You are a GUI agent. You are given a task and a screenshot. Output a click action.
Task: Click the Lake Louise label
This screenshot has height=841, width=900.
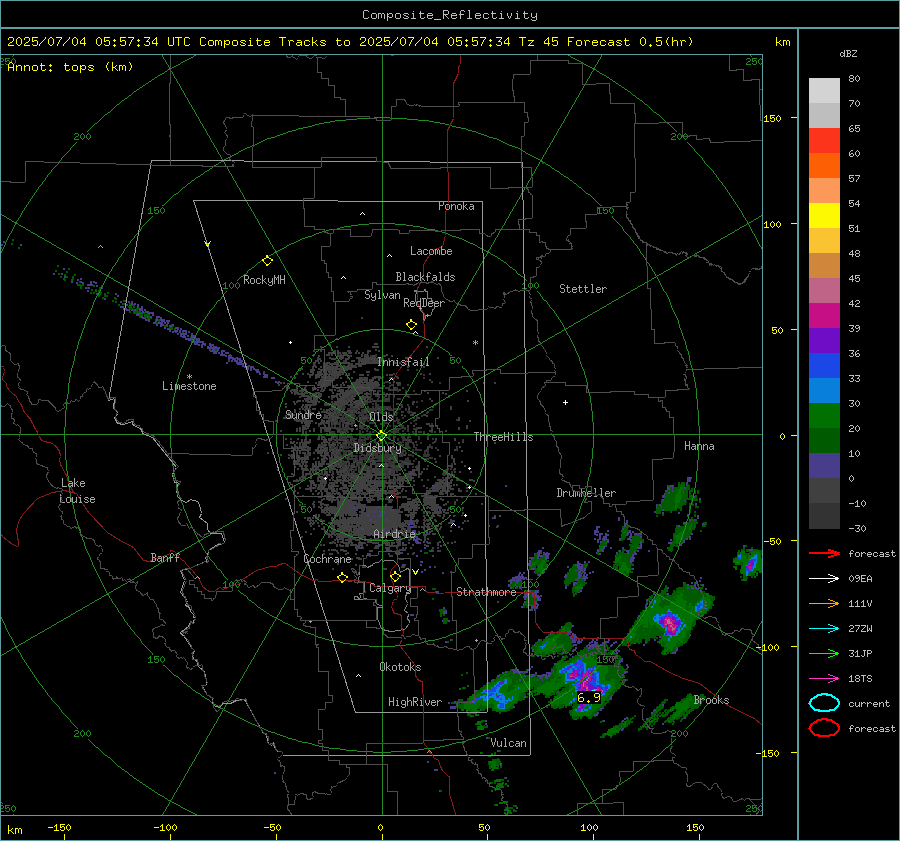click(x=77, y=491)
